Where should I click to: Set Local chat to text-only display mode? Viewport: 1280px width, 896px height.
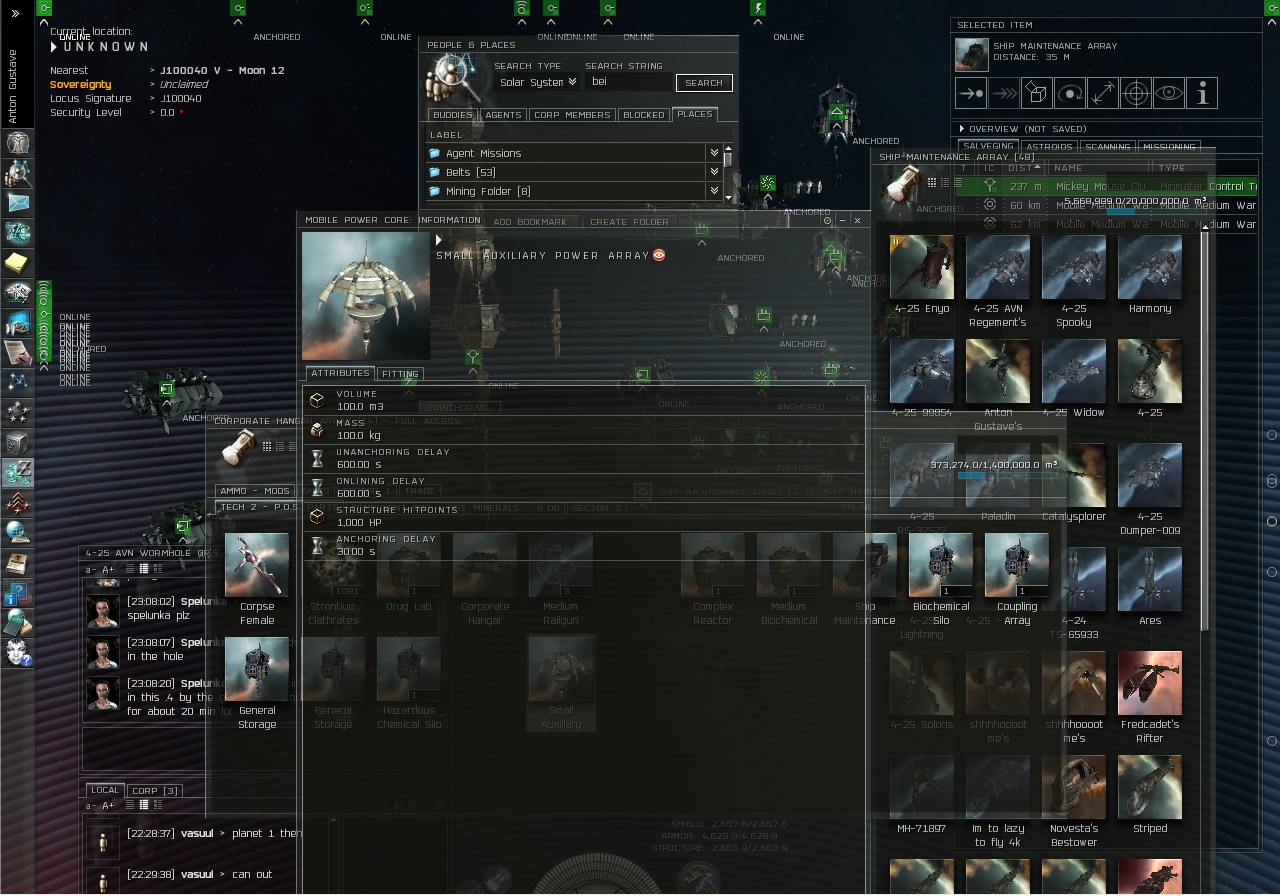[x=130, y=805]
